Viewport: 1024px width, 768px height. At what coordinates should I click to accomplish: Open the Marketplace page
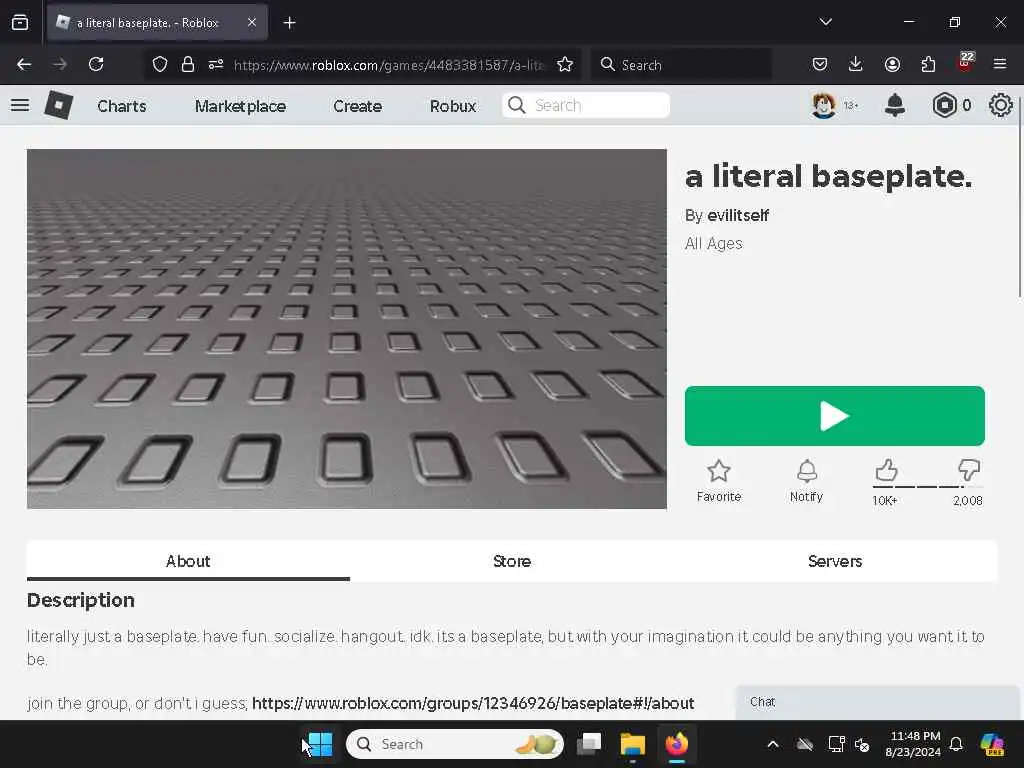click(x=240, y=106)
